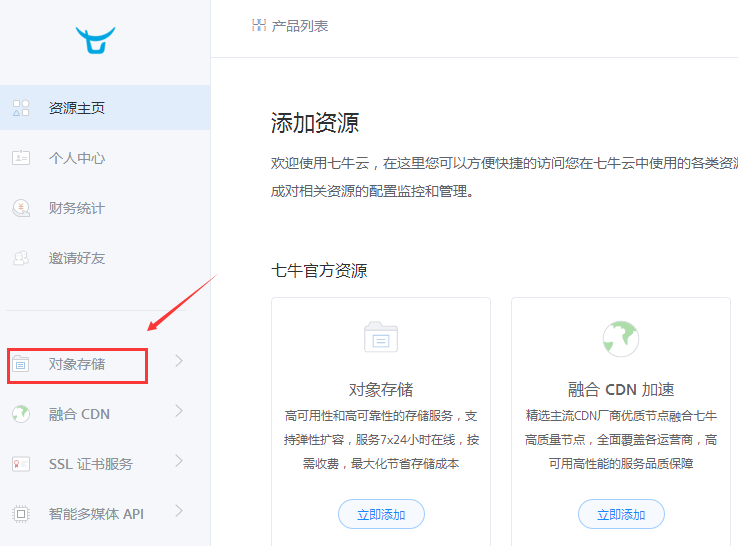Viewport: 738px width, 546px height.
Task: Click 立即添加 under the 融合 CDN 加速 card
Action: click(x=621, y=514)
